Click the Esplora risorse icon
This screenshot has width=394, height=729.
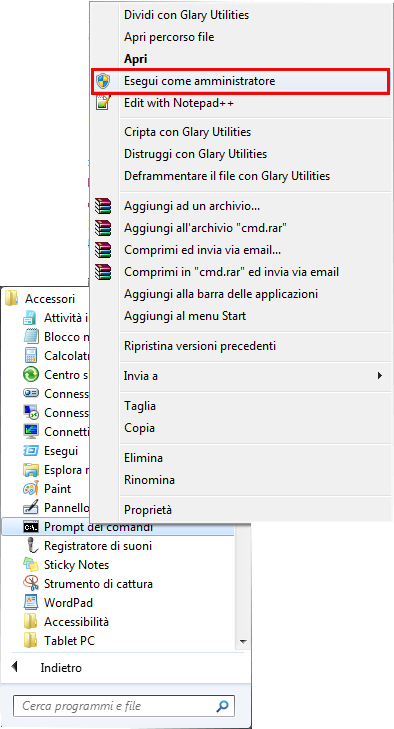(31, 470)
